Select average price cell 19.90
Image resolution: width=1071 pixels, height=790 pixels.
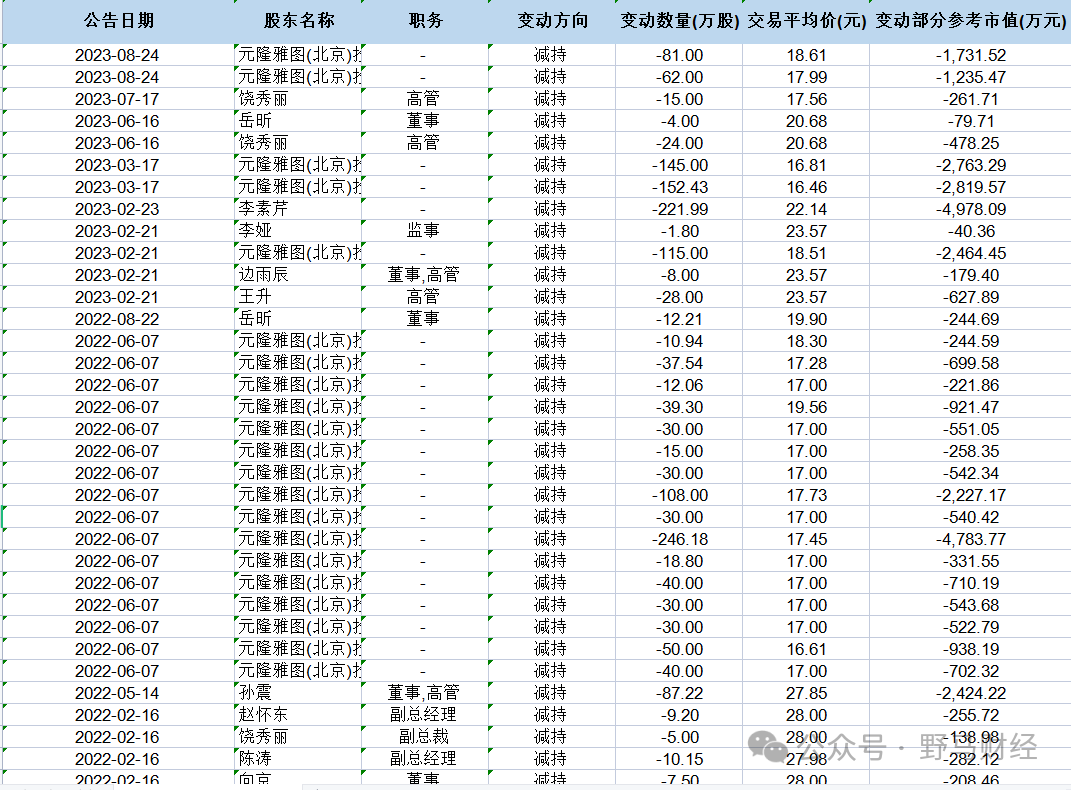(x=807, y=319)
